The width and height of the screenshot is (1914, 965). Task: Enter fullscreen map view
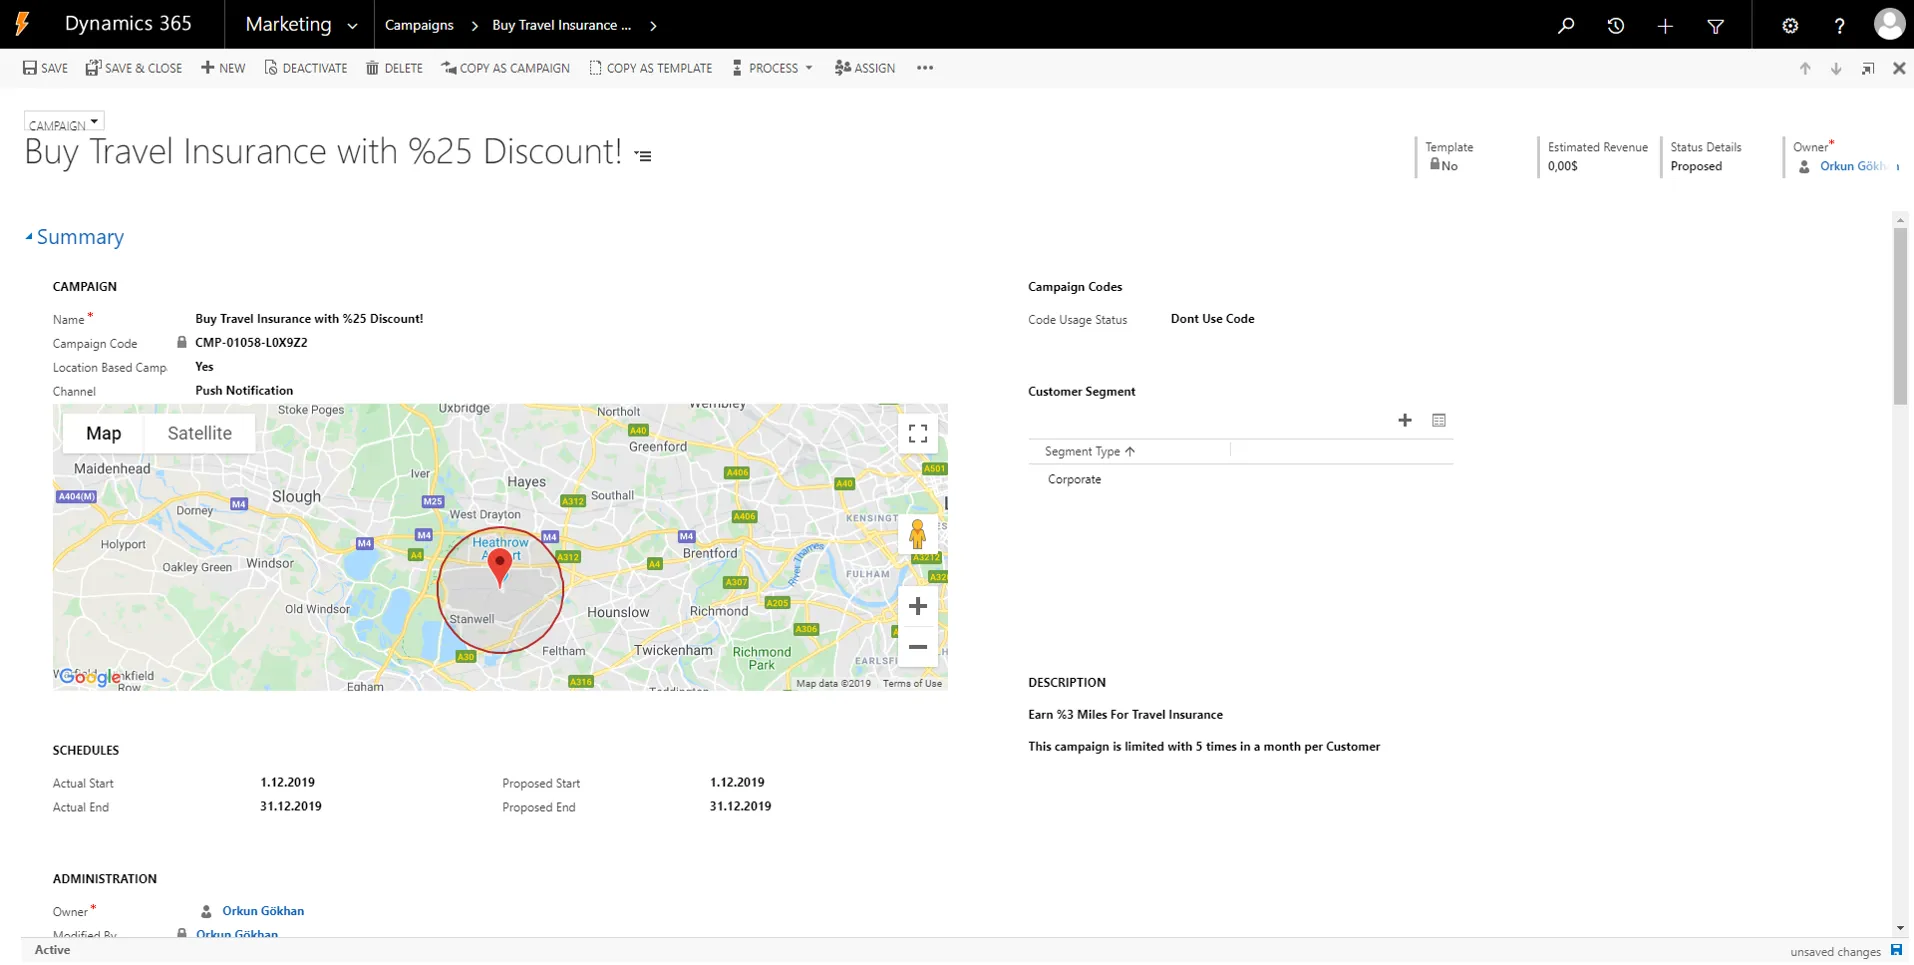(x=917, y=434)
